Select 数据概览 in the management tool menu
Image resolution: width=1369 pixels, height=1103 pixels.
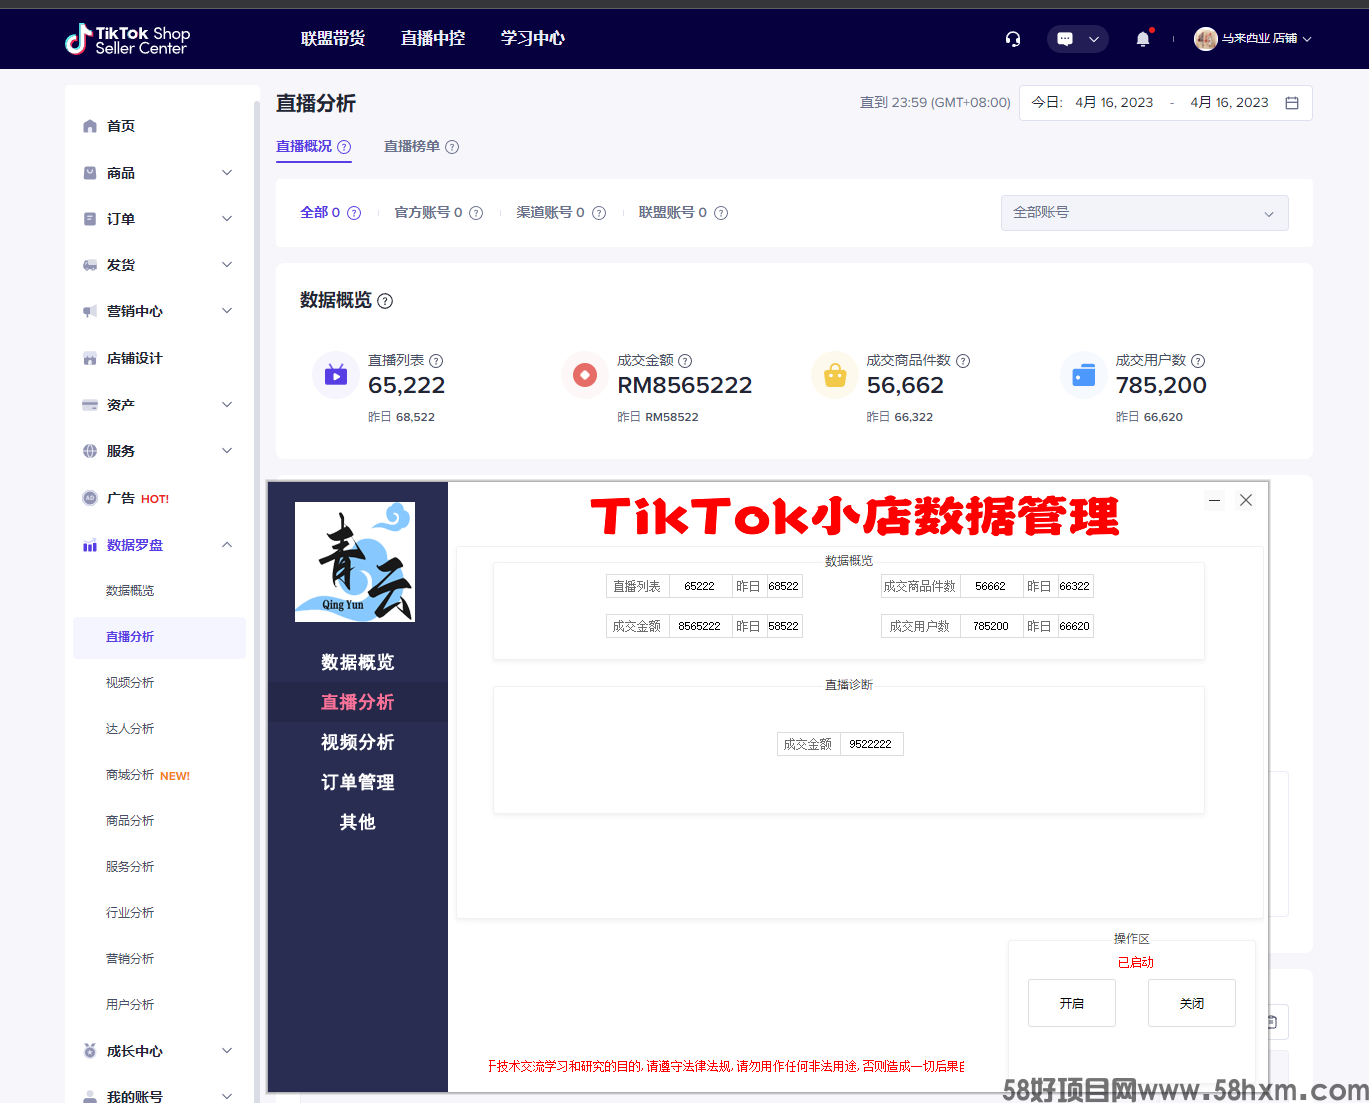tap(358, 662)
